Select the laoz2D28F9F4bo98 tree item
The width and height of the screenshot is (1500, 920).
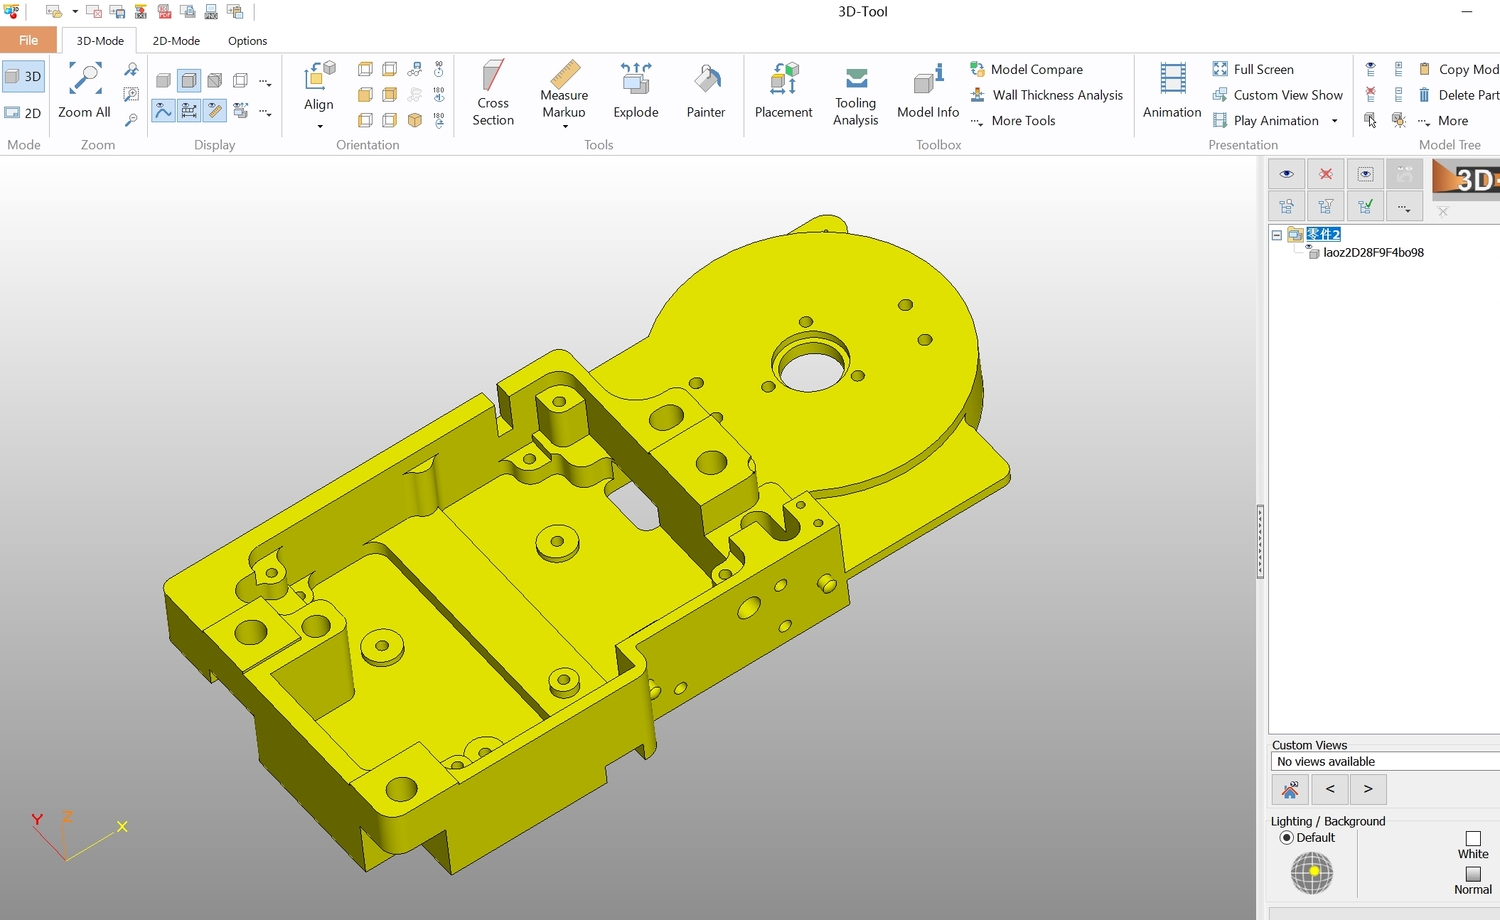click(x=1373, y=253)
